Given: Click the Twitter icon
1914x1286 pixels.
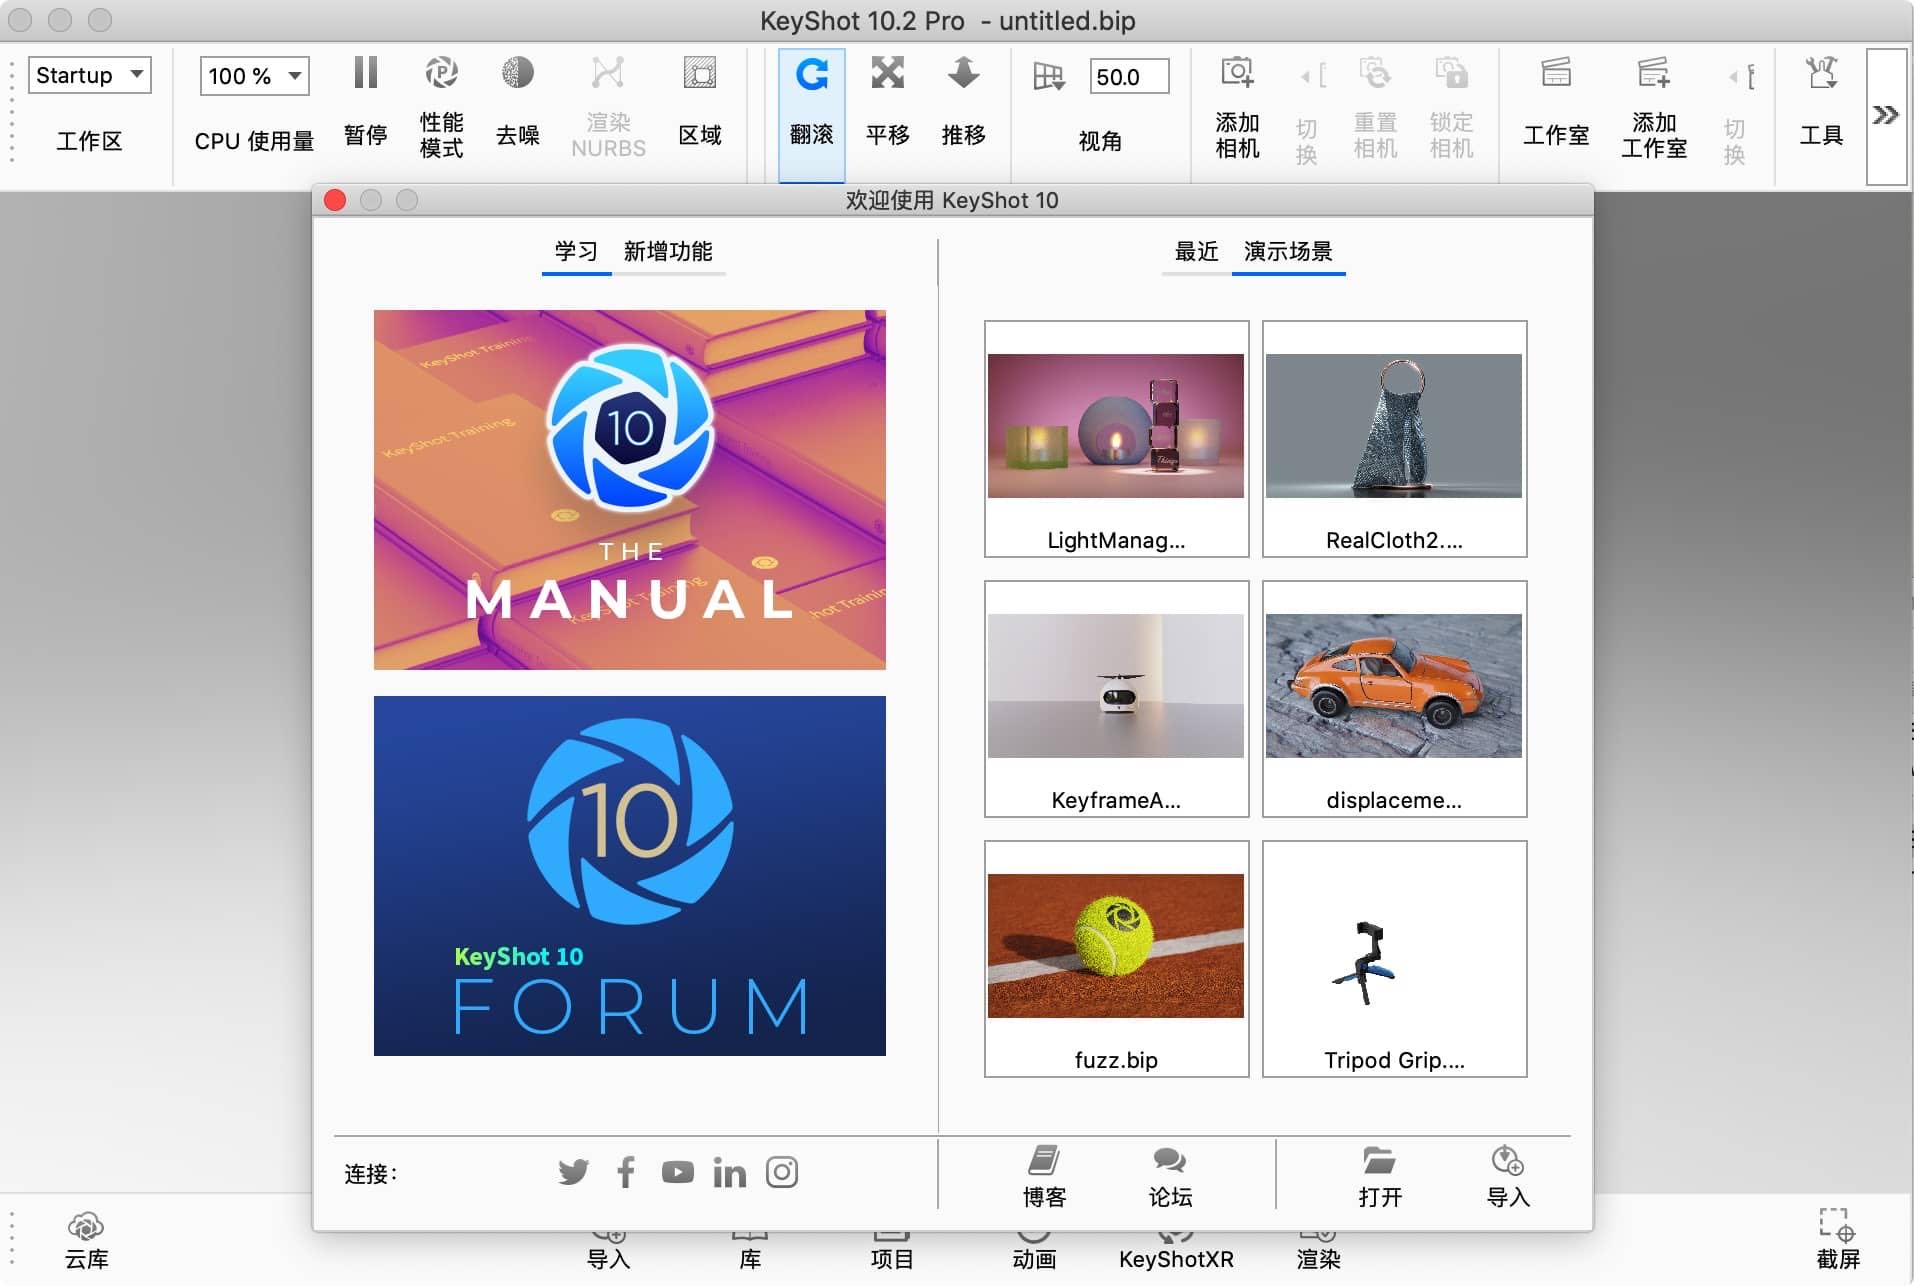Looking at the screenshot, I should pos(573,1172).
